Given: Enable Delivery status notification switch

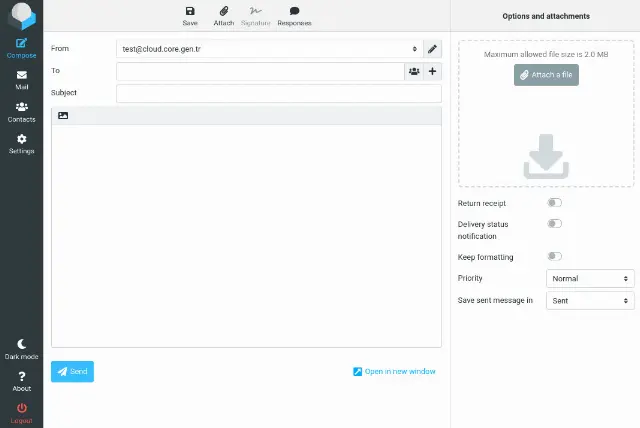Looking at the screenshot, I should 554,224.
